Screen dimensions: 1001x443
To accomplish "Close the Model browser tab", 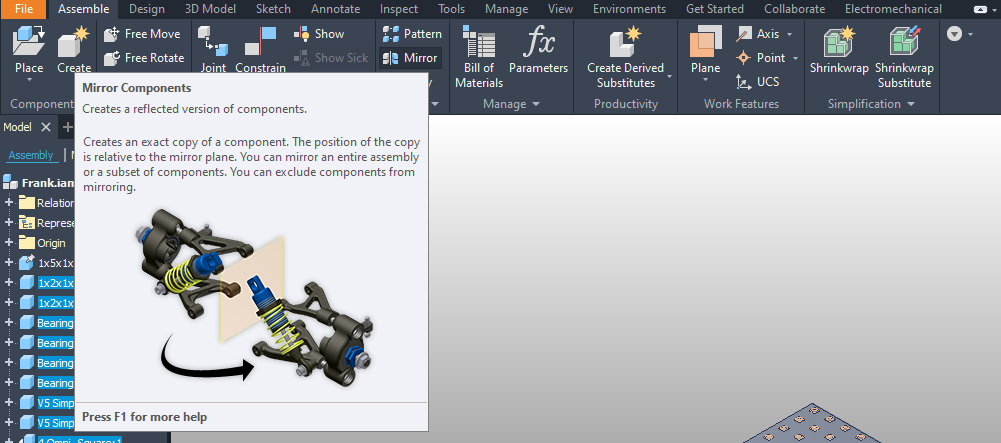I will click(45, 127).
